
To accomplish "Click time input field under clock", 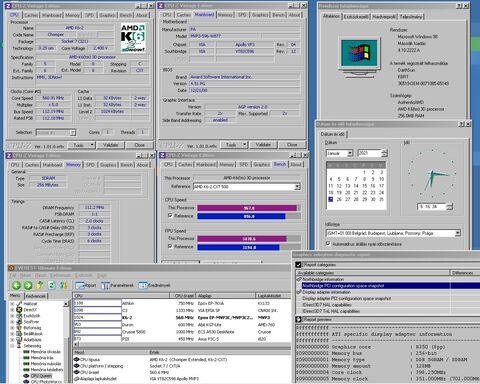I will point(431,207).
